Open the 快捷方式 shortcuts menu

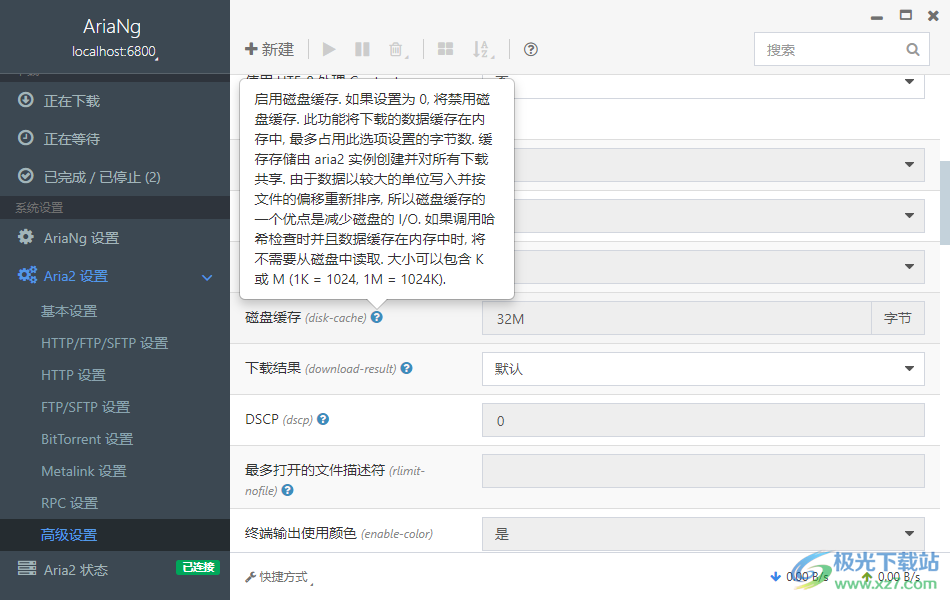[x=279, y=577]
